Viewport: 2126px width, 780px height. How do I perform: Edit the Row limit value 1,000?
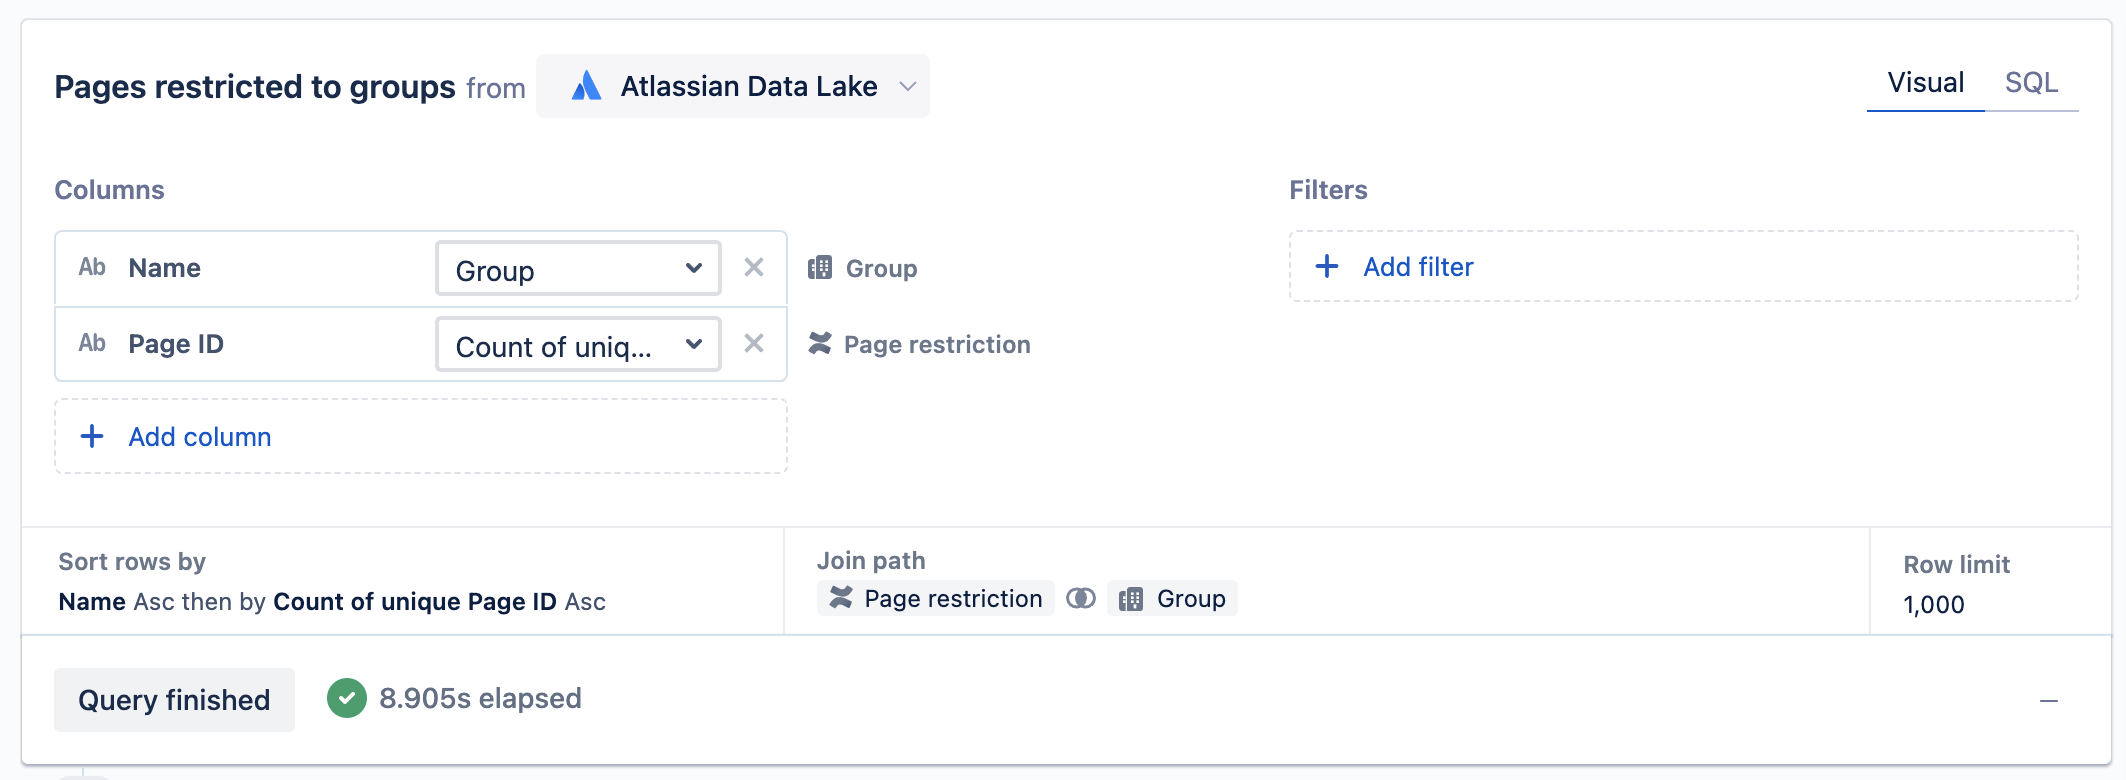[x=1934, y=605]
